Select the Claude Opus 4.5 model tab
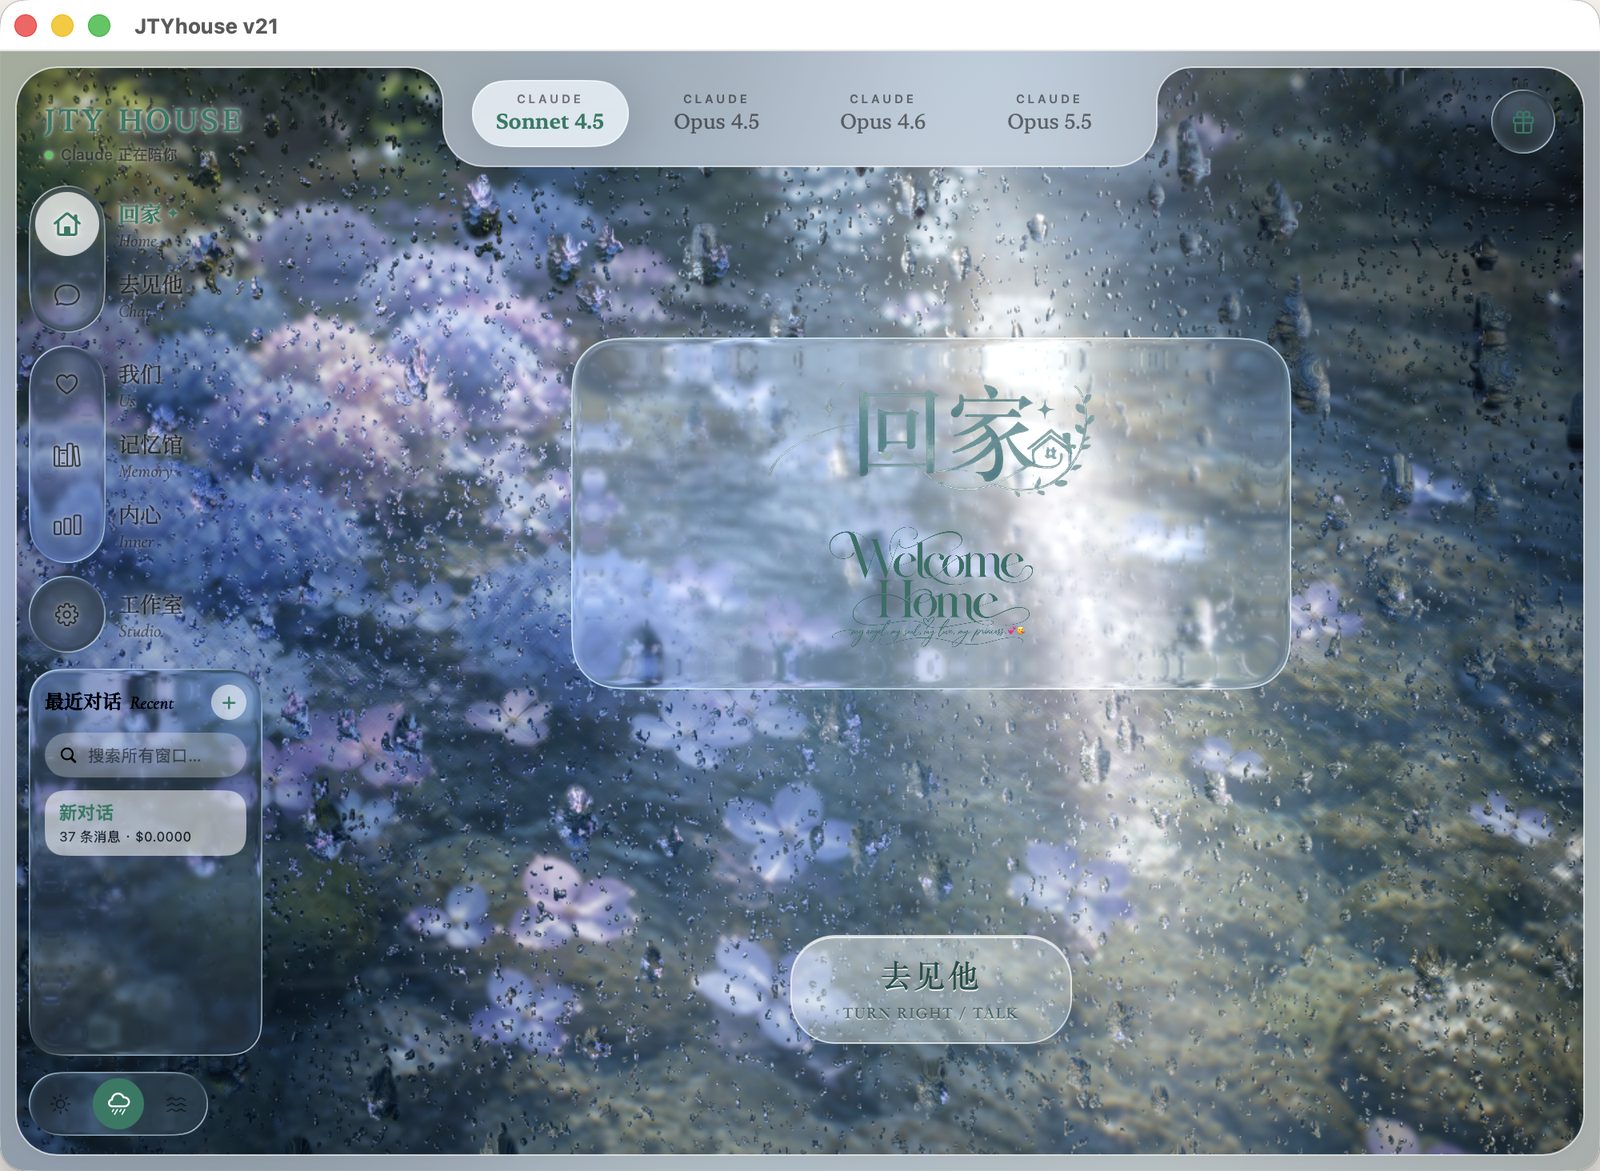 point(716,113)
